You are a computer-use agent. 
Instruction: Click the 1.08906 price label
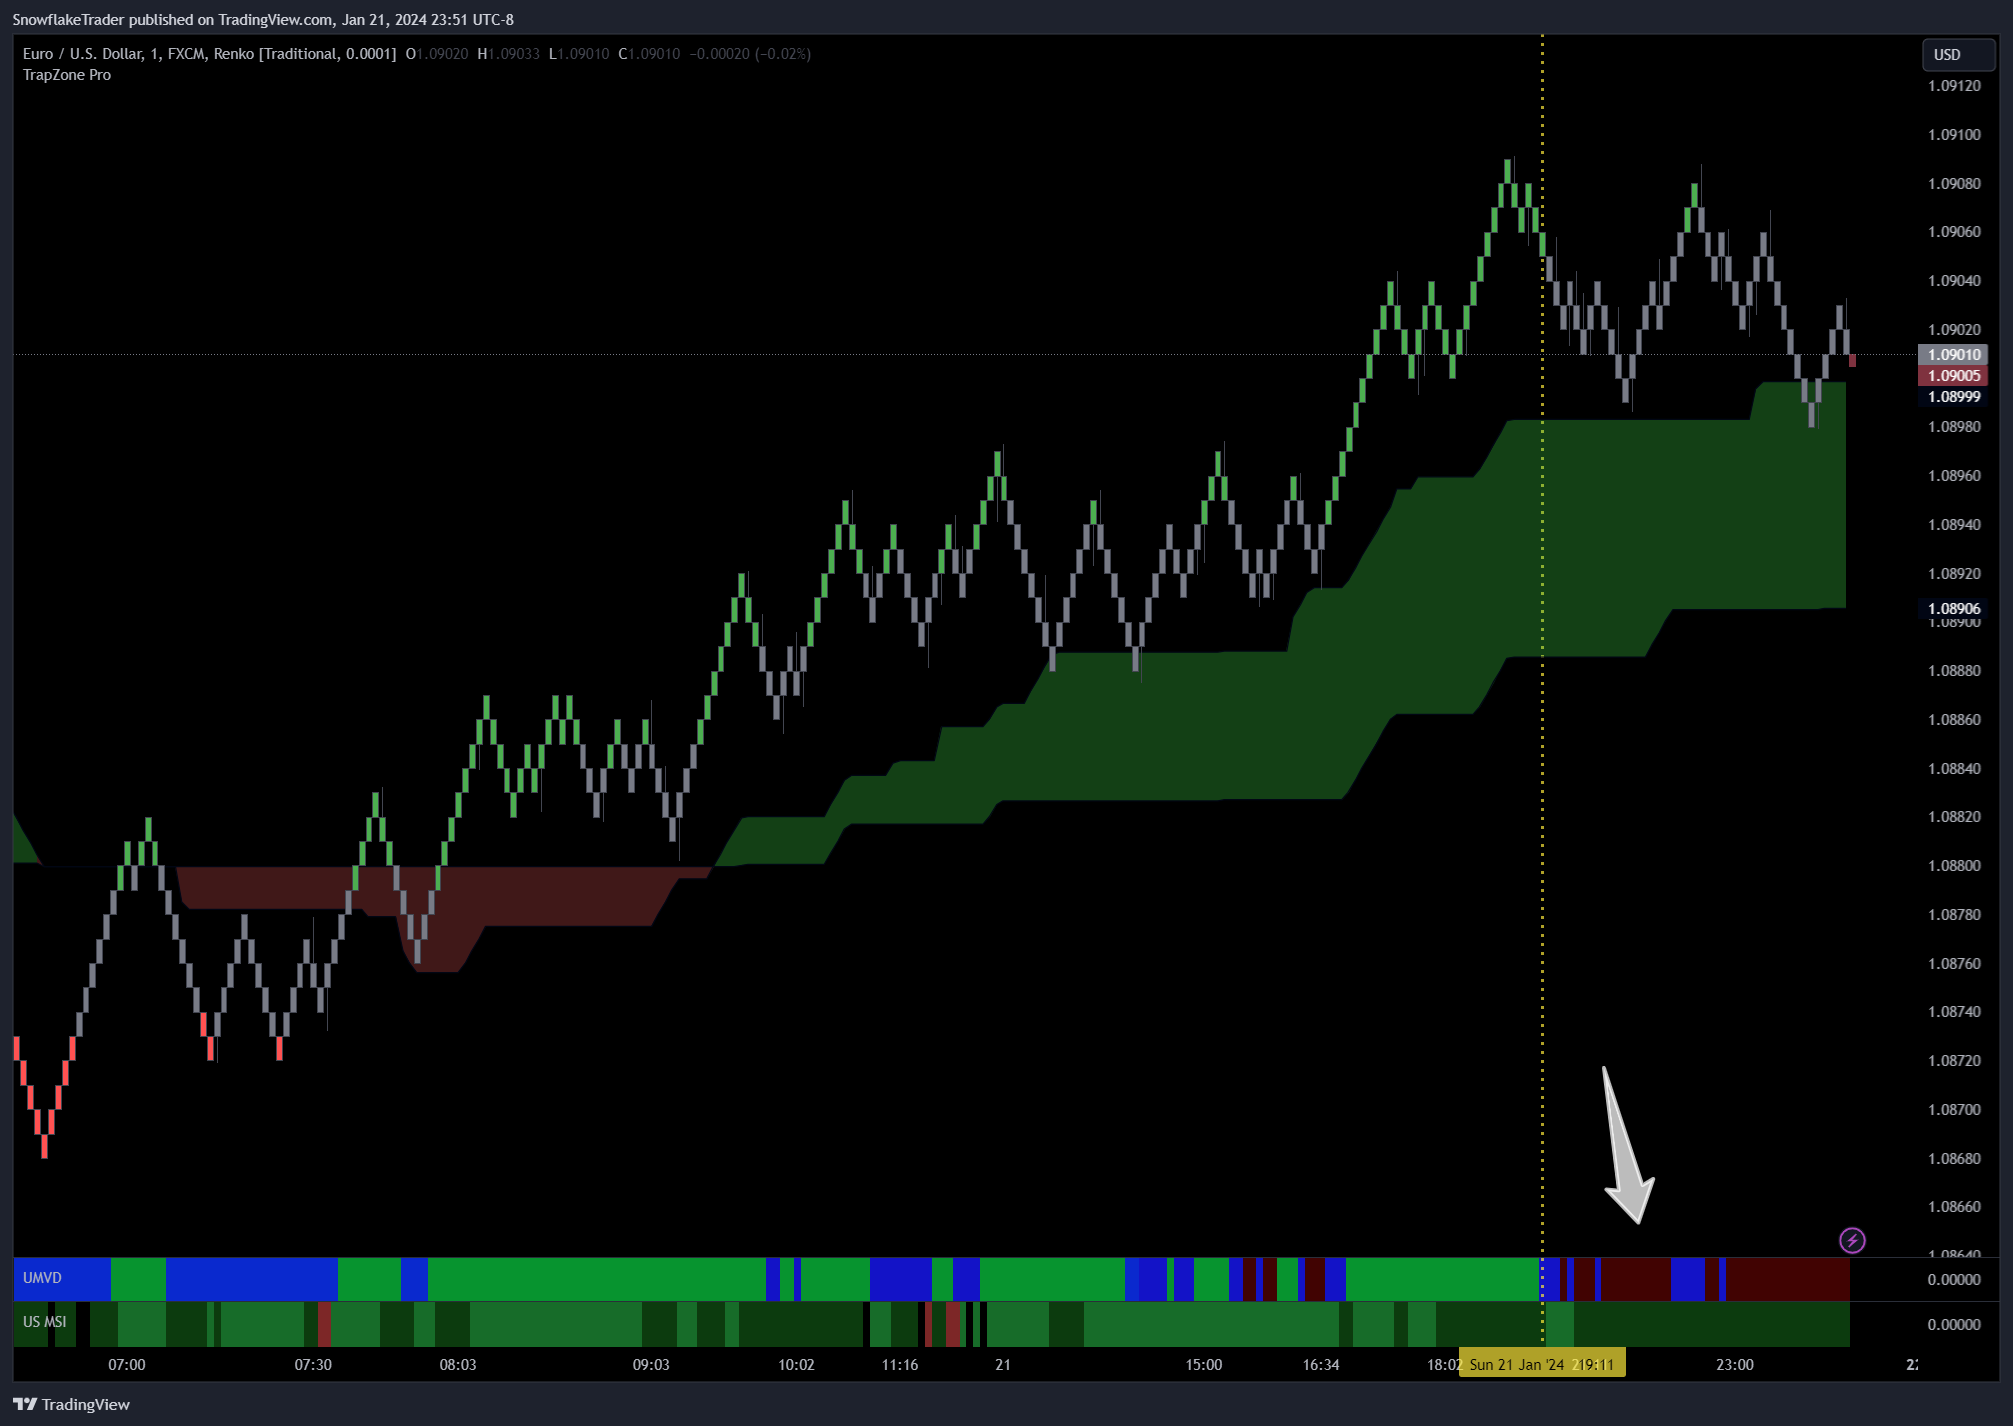[x=1953, y=609]
